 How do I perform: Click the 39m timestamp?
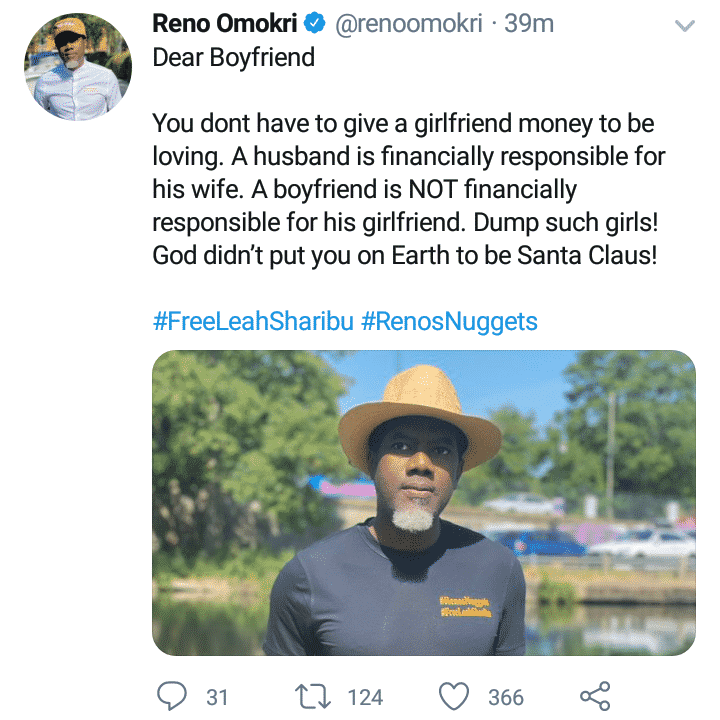click(x=530, y=23)
